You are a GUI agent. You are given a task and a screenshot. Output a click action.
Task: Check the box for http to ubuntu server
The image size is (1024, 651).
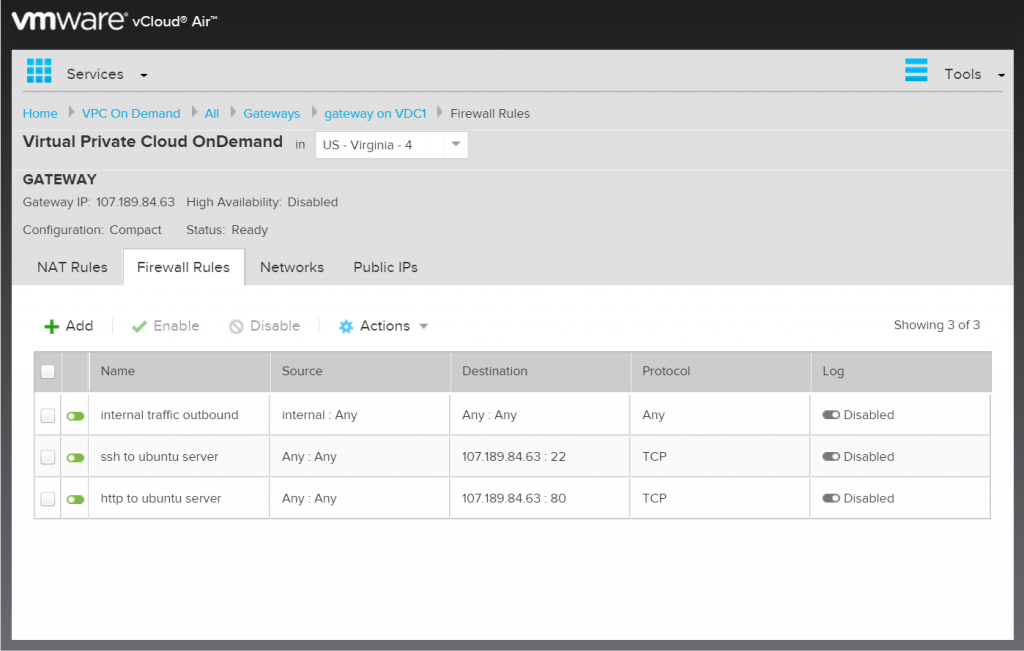tap(48, 499)
